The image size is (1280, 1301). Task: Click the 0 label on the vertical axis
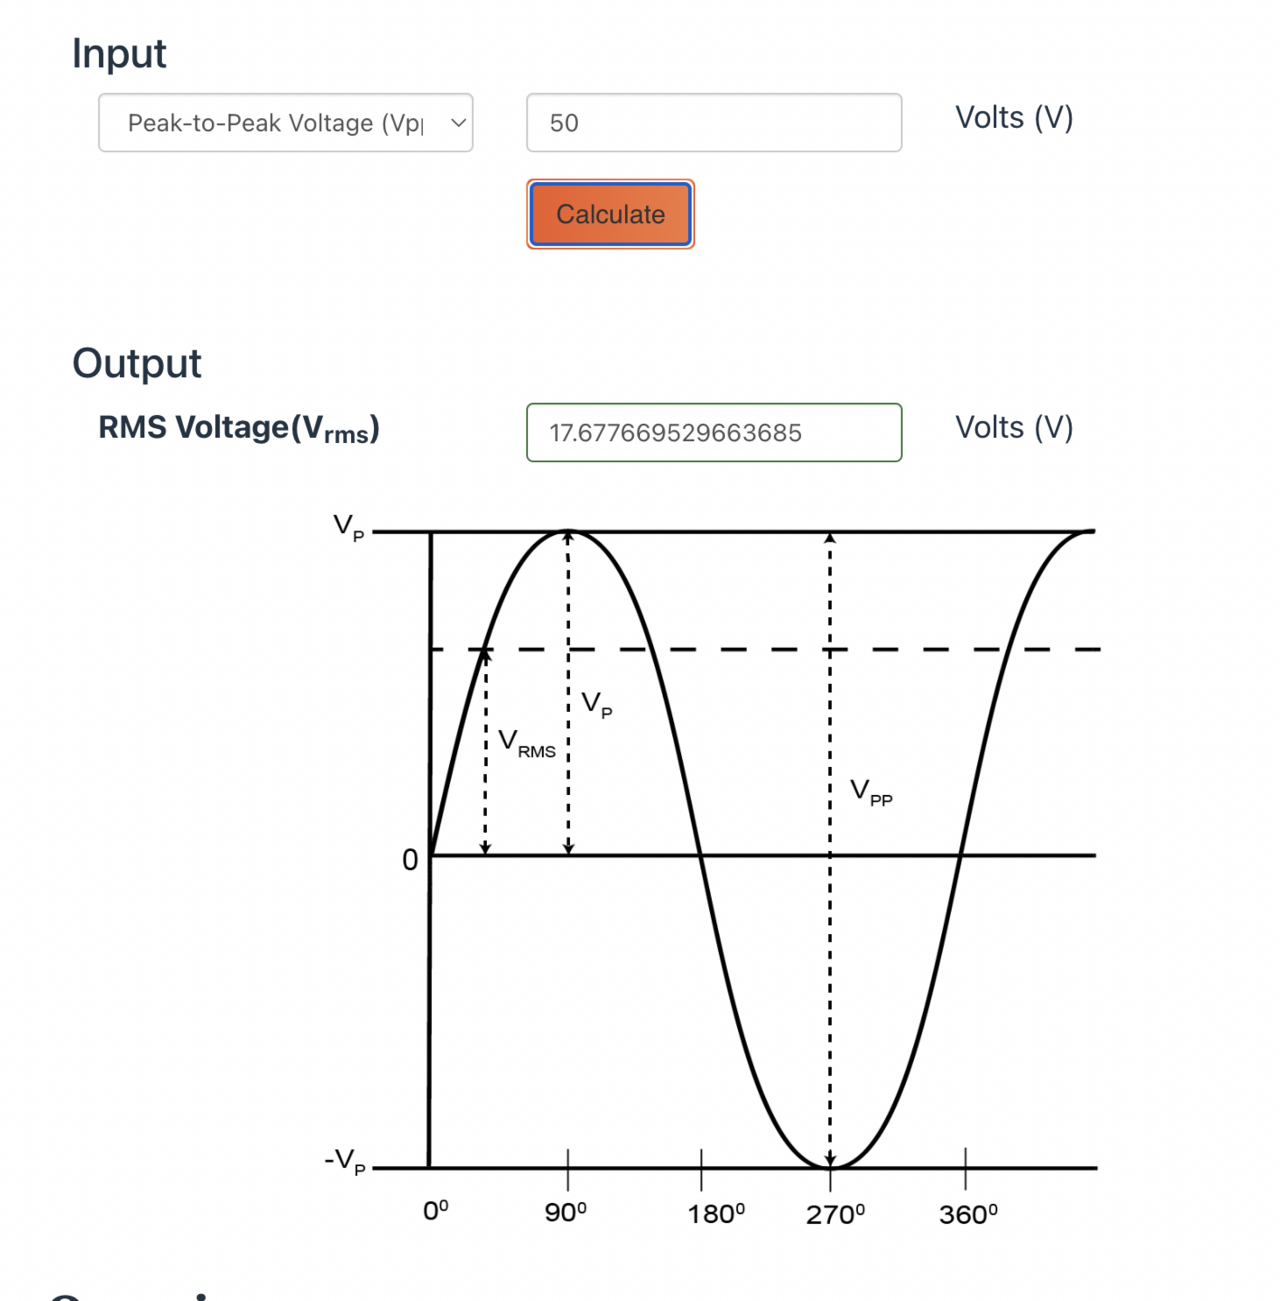pos(410,860)
